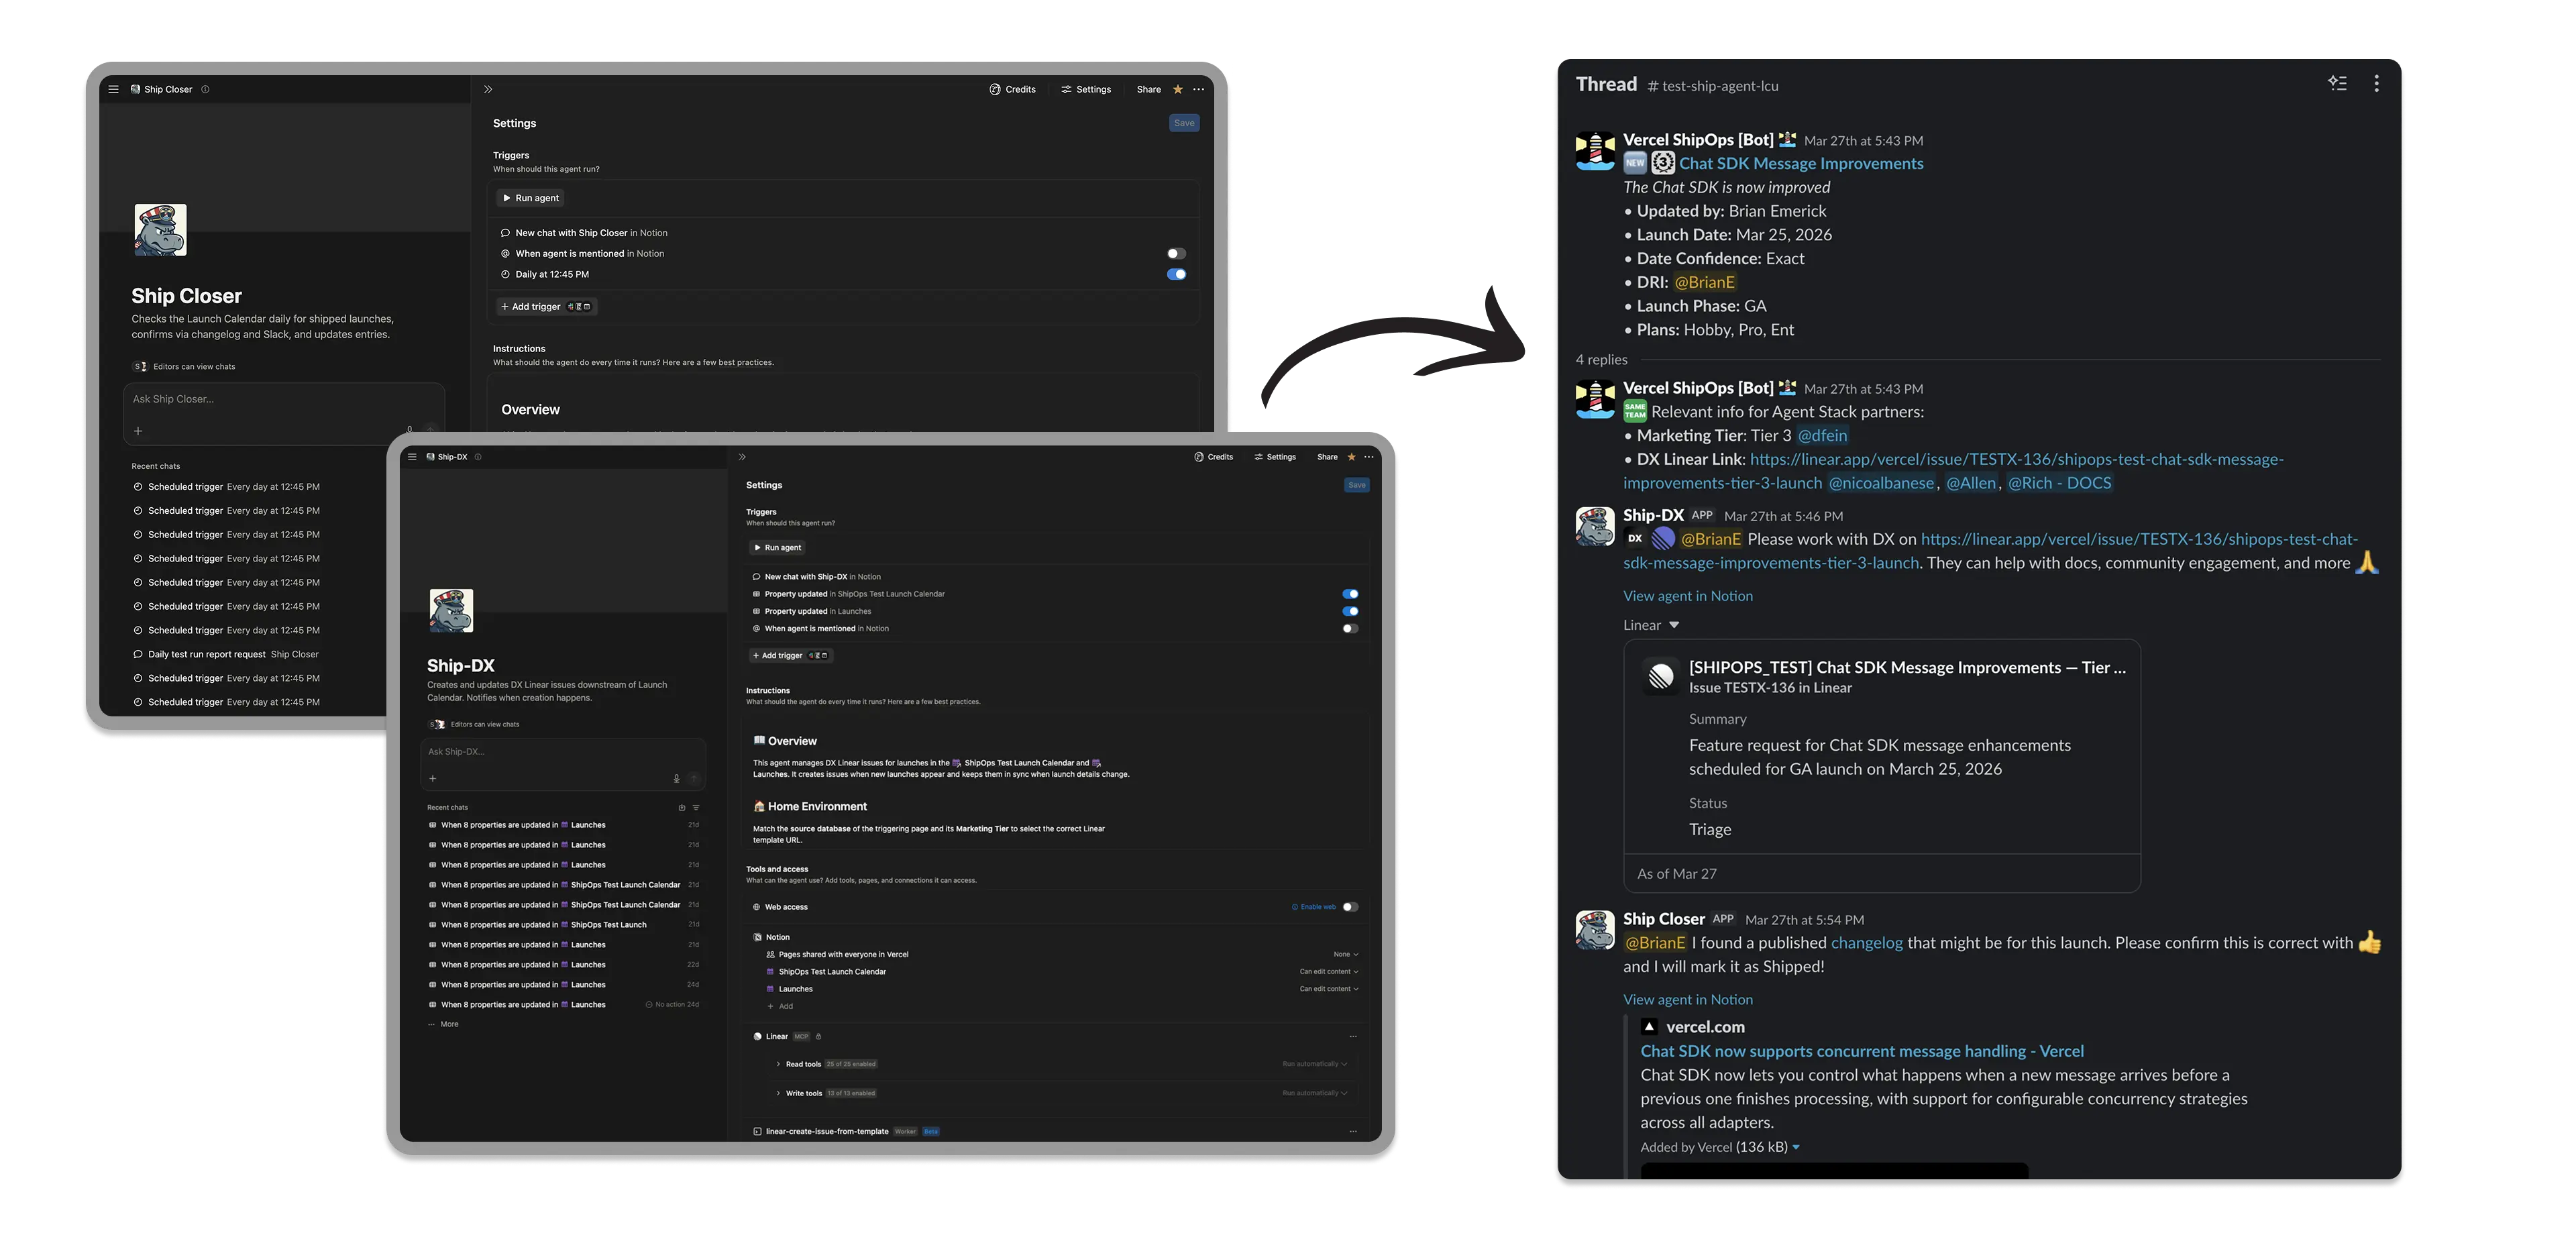
Task: Open more options in Ship-DX window header
Action: pyautogui.click(x=1369, y=457)
